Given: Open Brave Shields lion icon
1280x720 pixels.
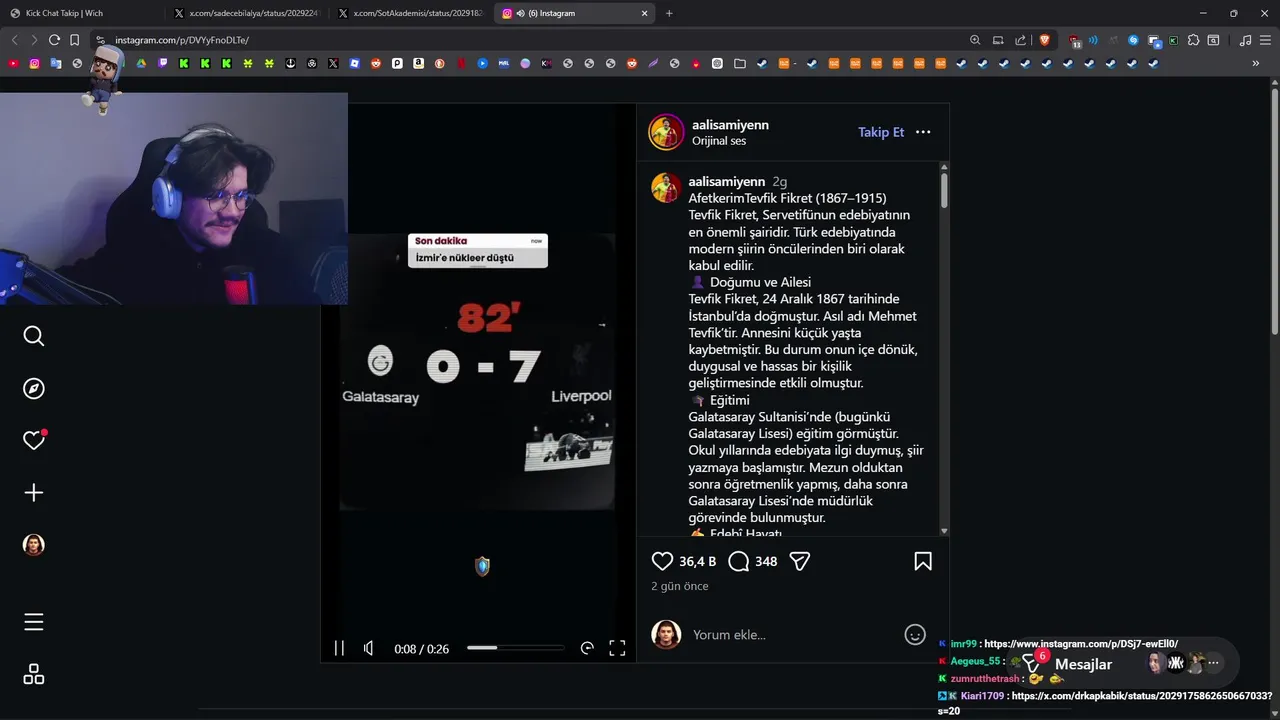Looking at the screenshot, I should click(1045, 40).
